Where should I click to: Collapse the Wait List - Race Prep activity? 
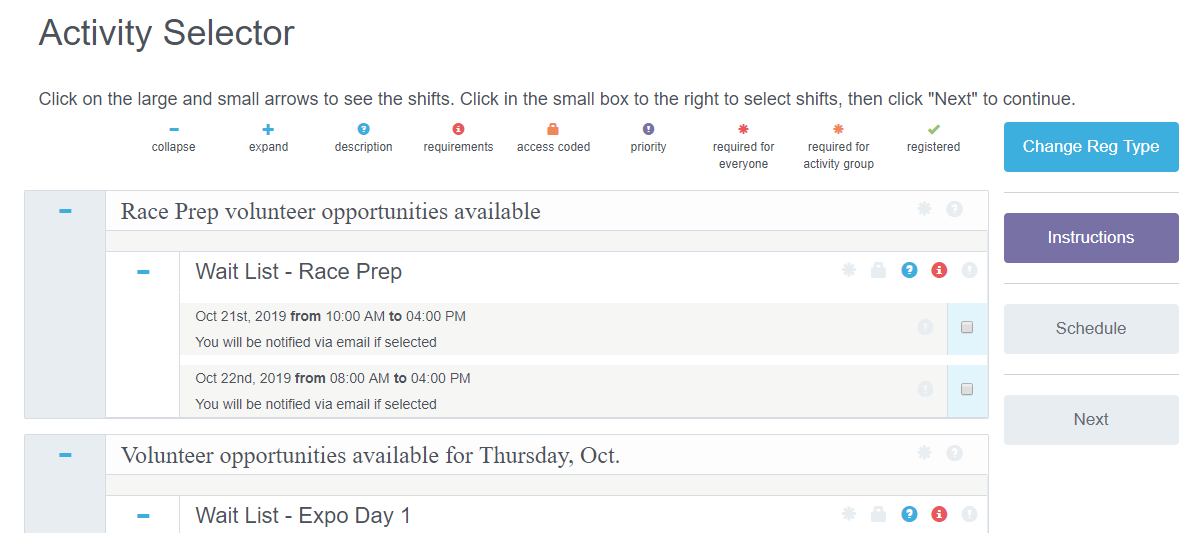[143, 272]
